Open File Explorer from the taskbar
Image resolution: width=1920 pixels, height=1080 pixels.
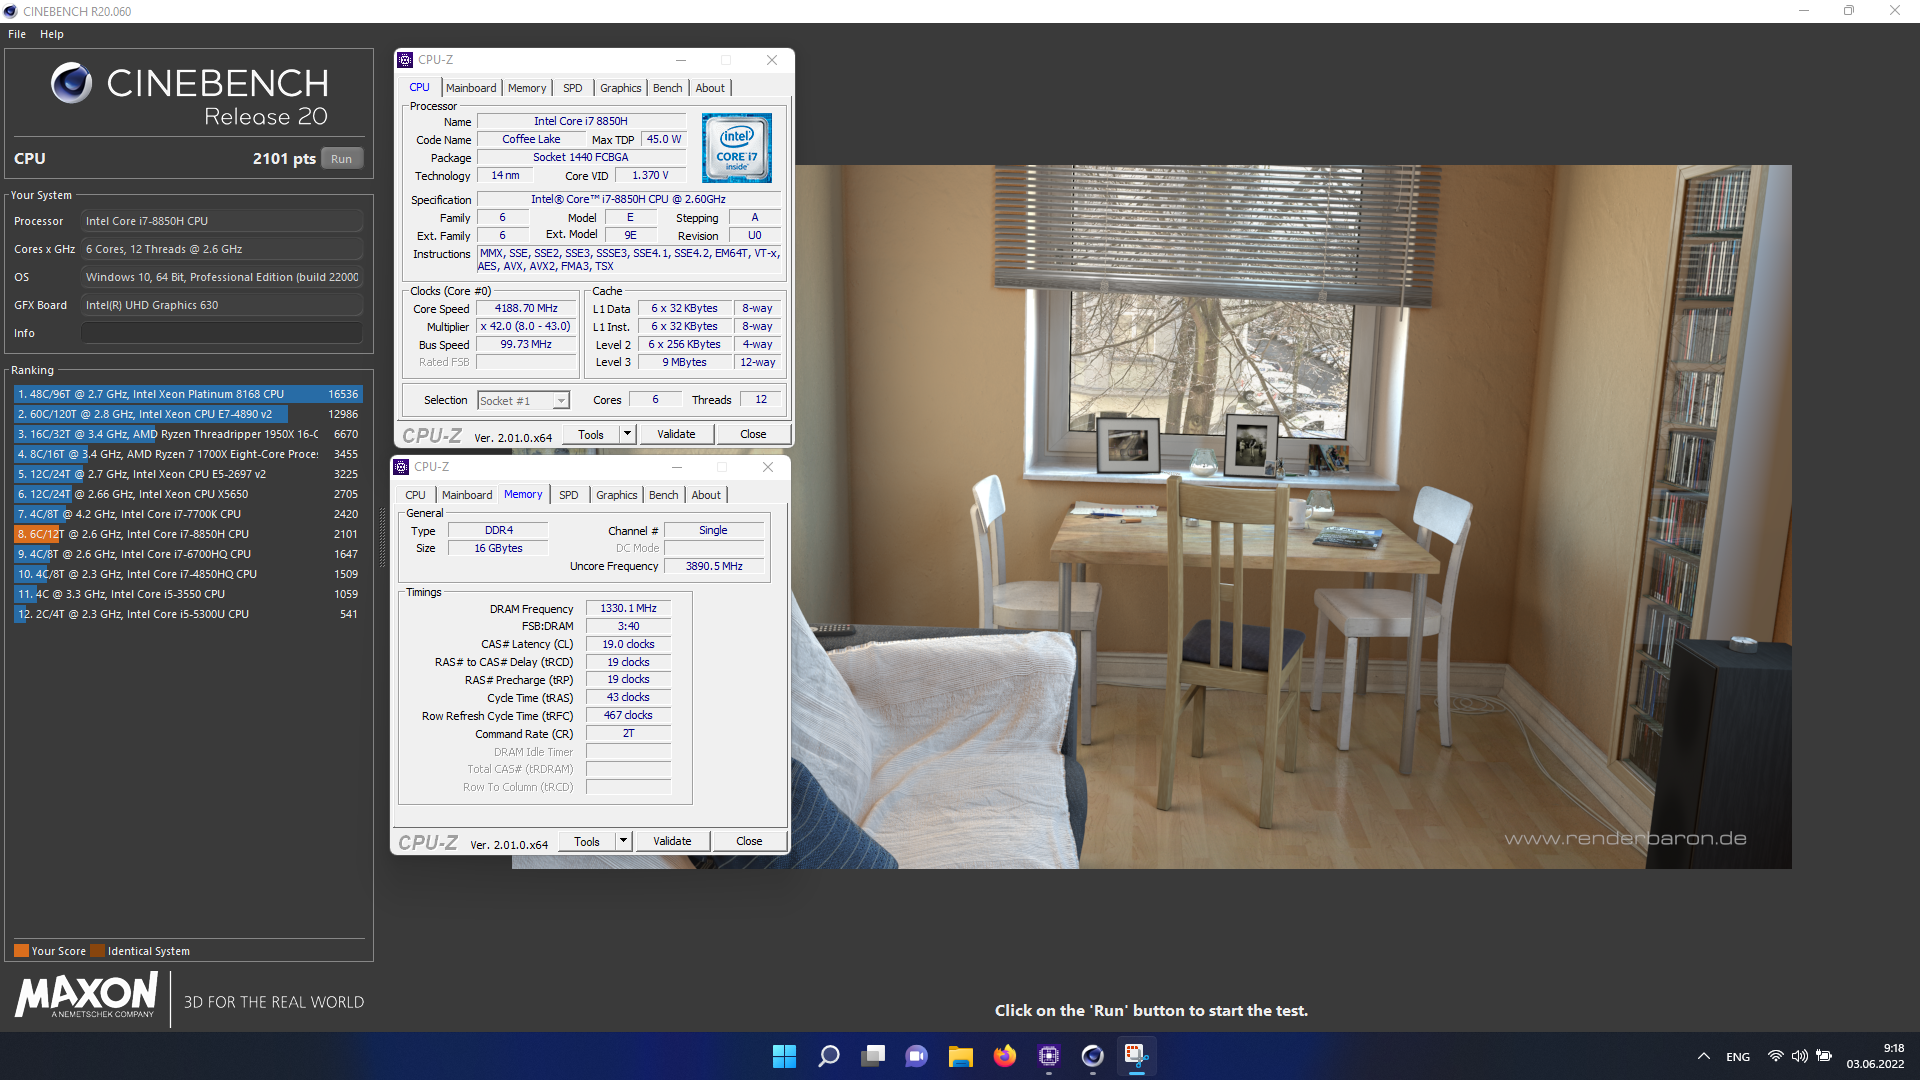[x=961, y=1056]
